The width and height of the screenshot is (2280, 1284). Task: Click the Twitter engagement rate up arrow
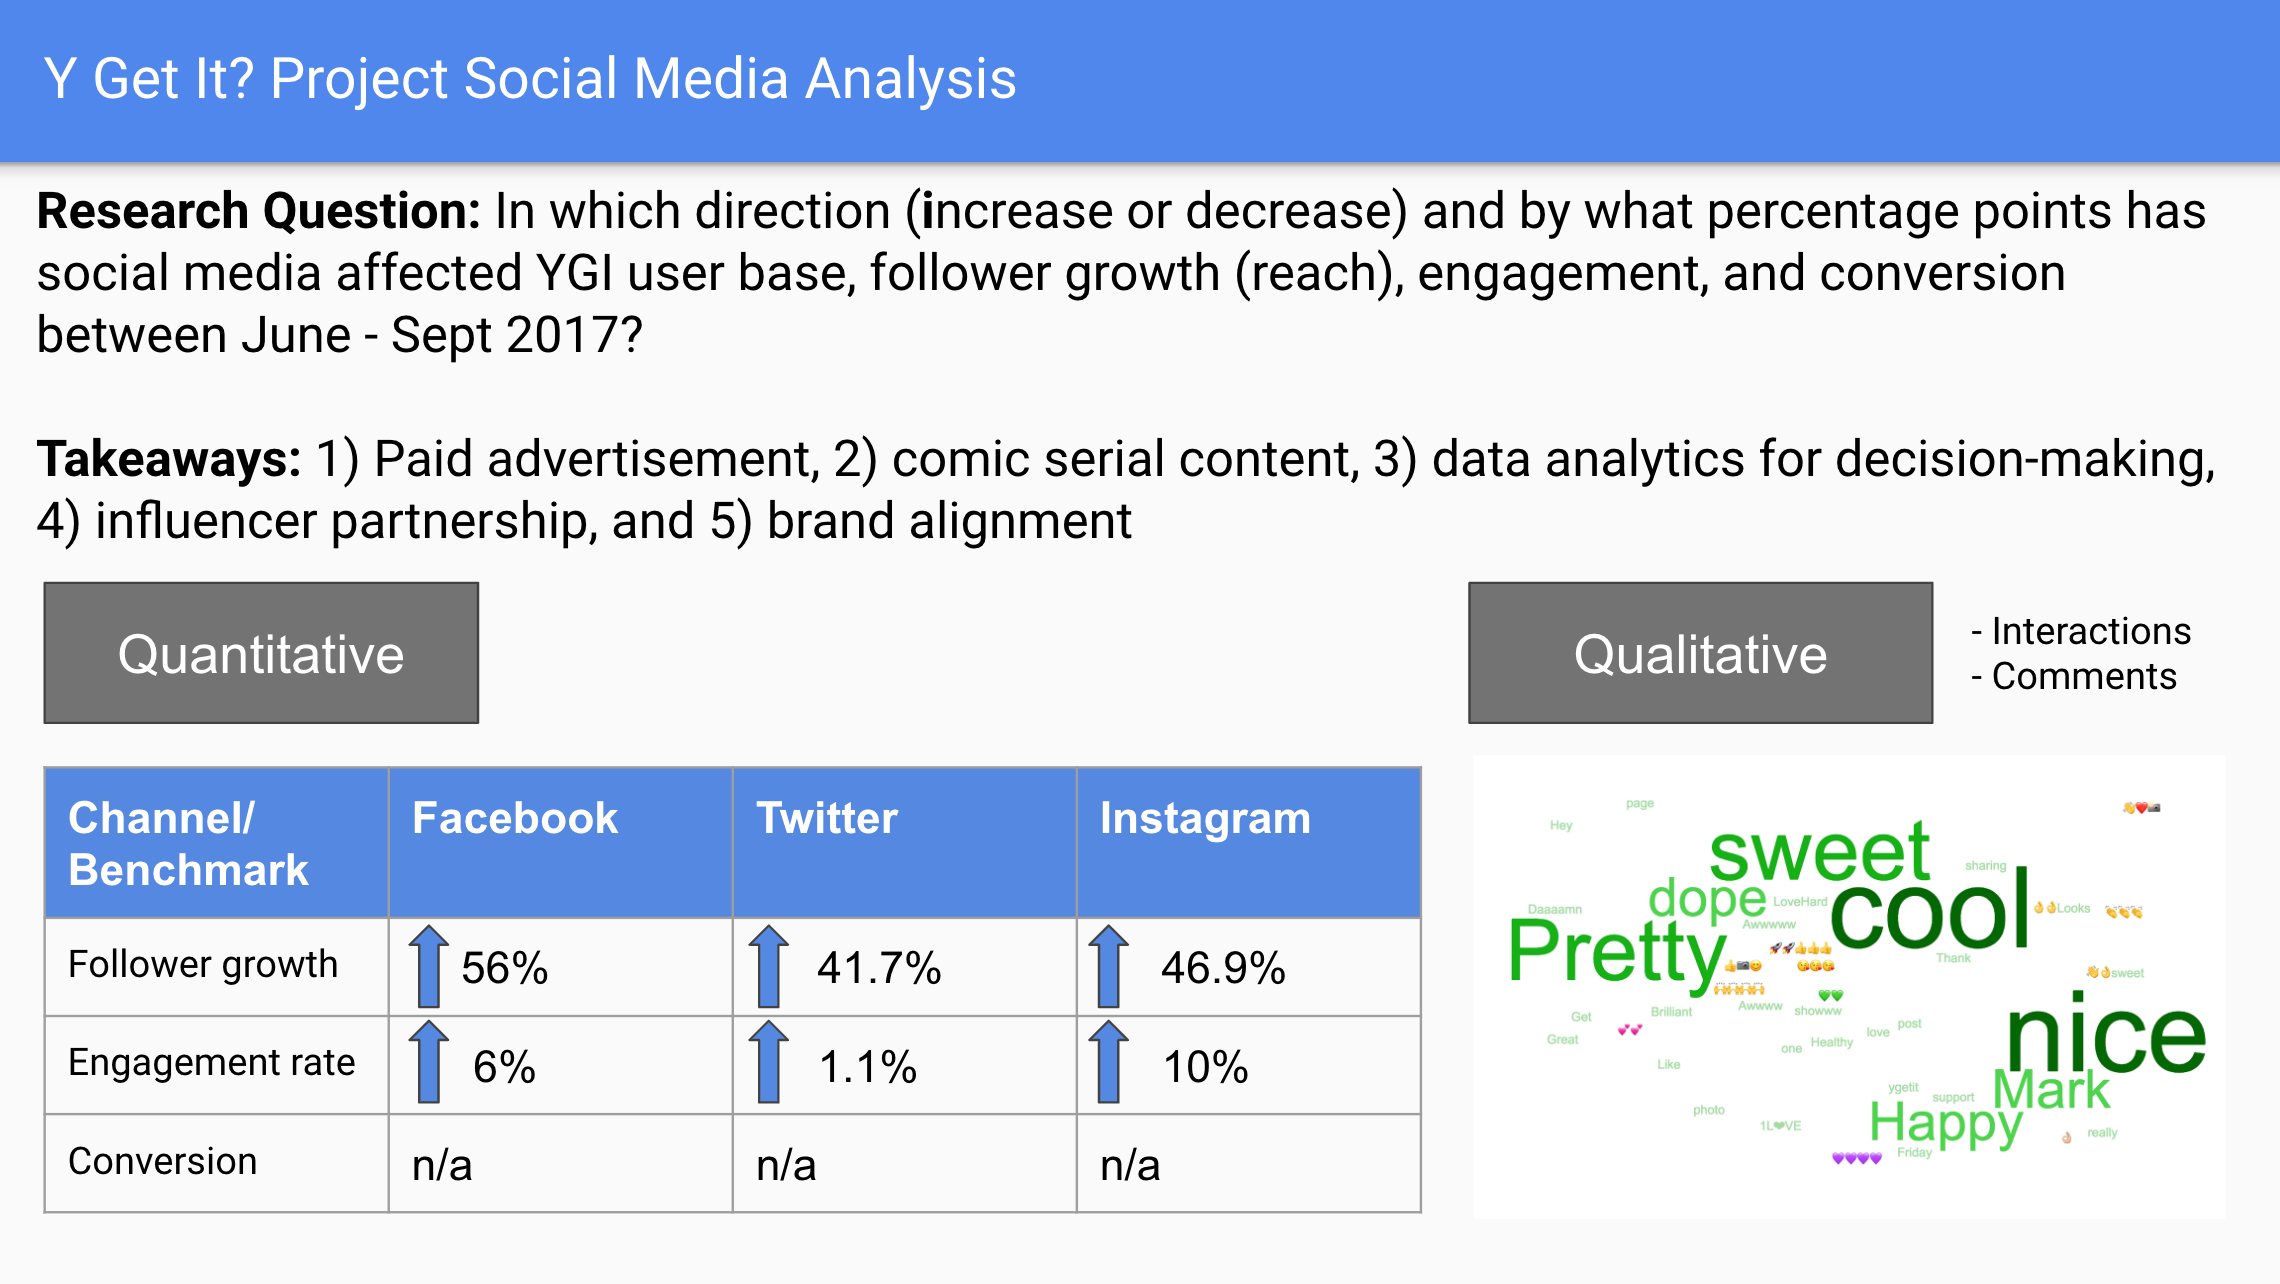tap(768, 1062)
